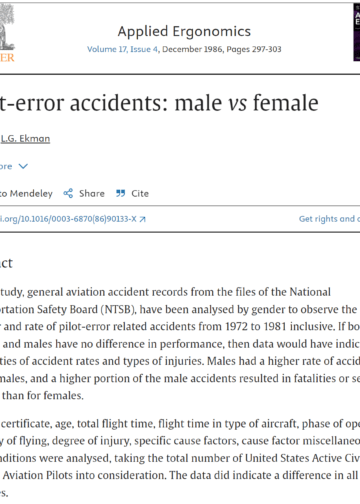Click the Elsevier tree logo
Viewport: 360px width, 504px height.
7,27
